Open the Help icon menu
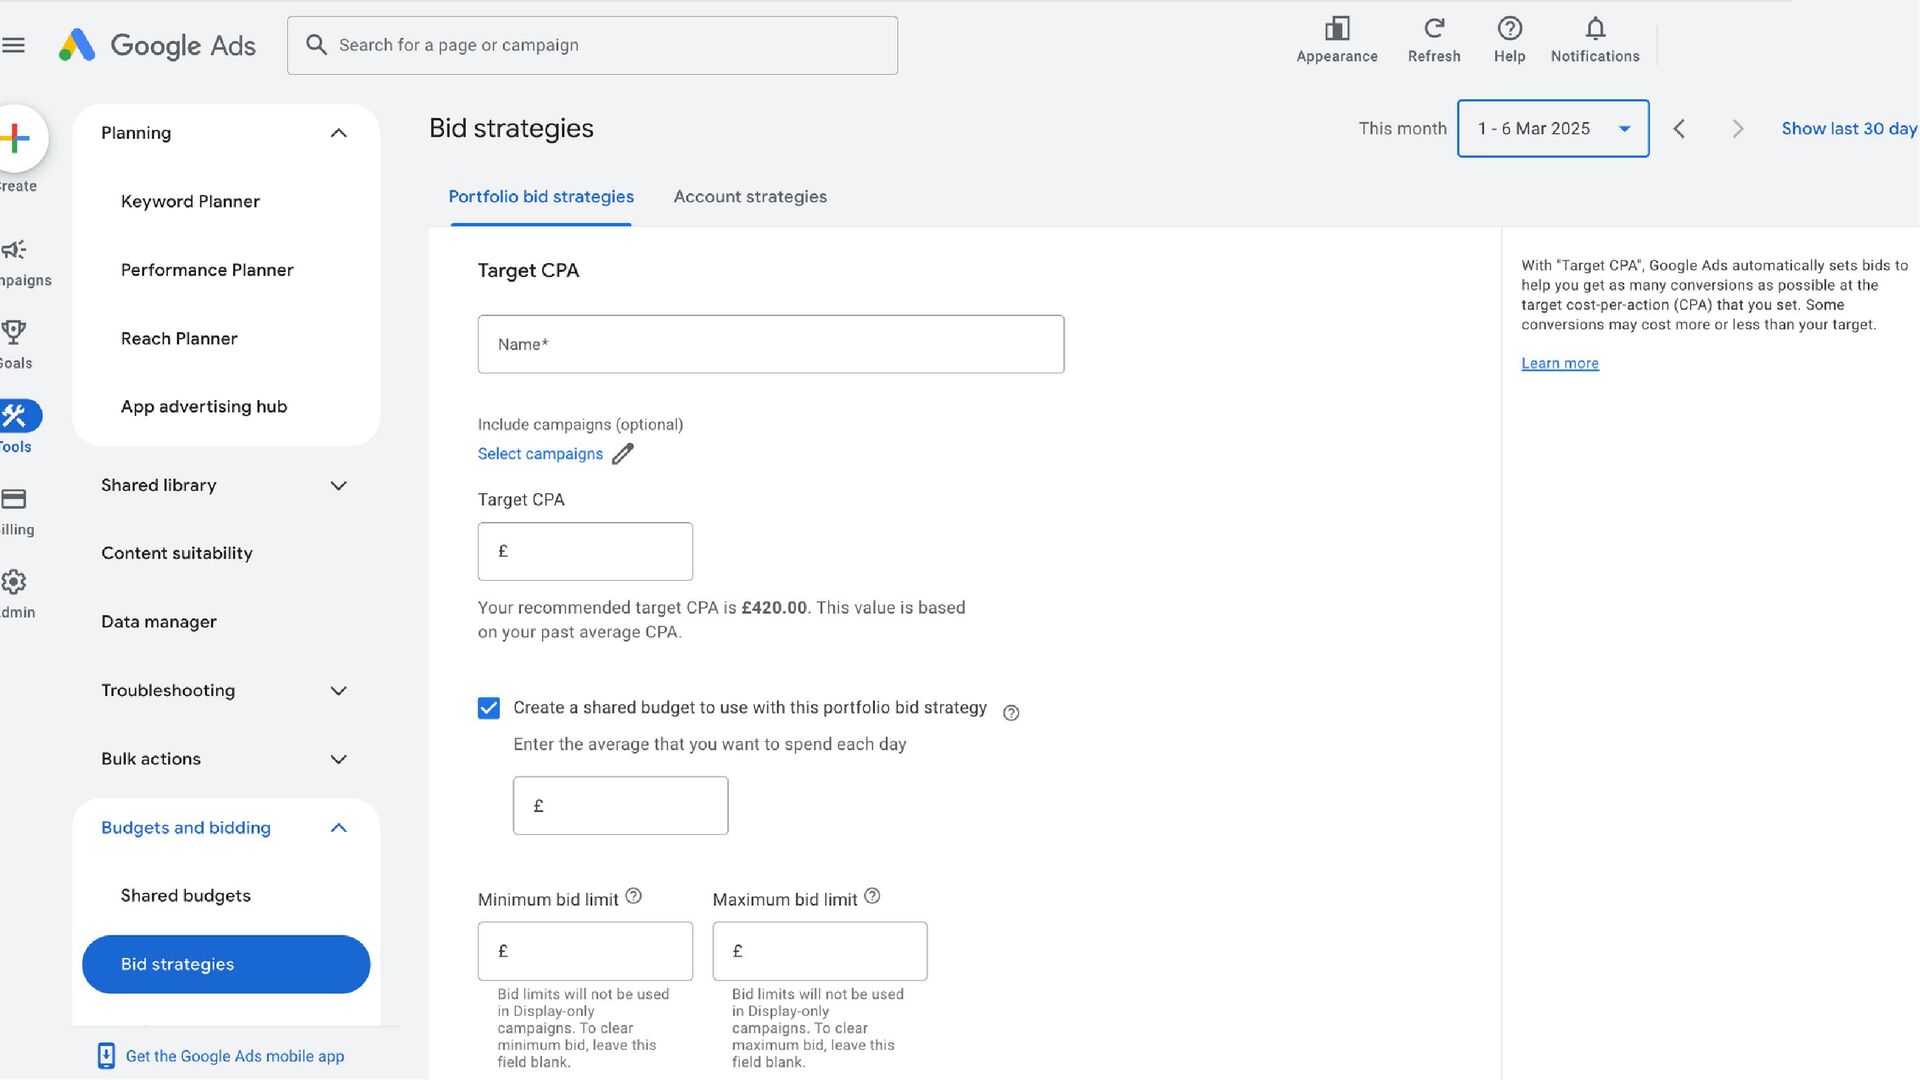 [1509, 29]
